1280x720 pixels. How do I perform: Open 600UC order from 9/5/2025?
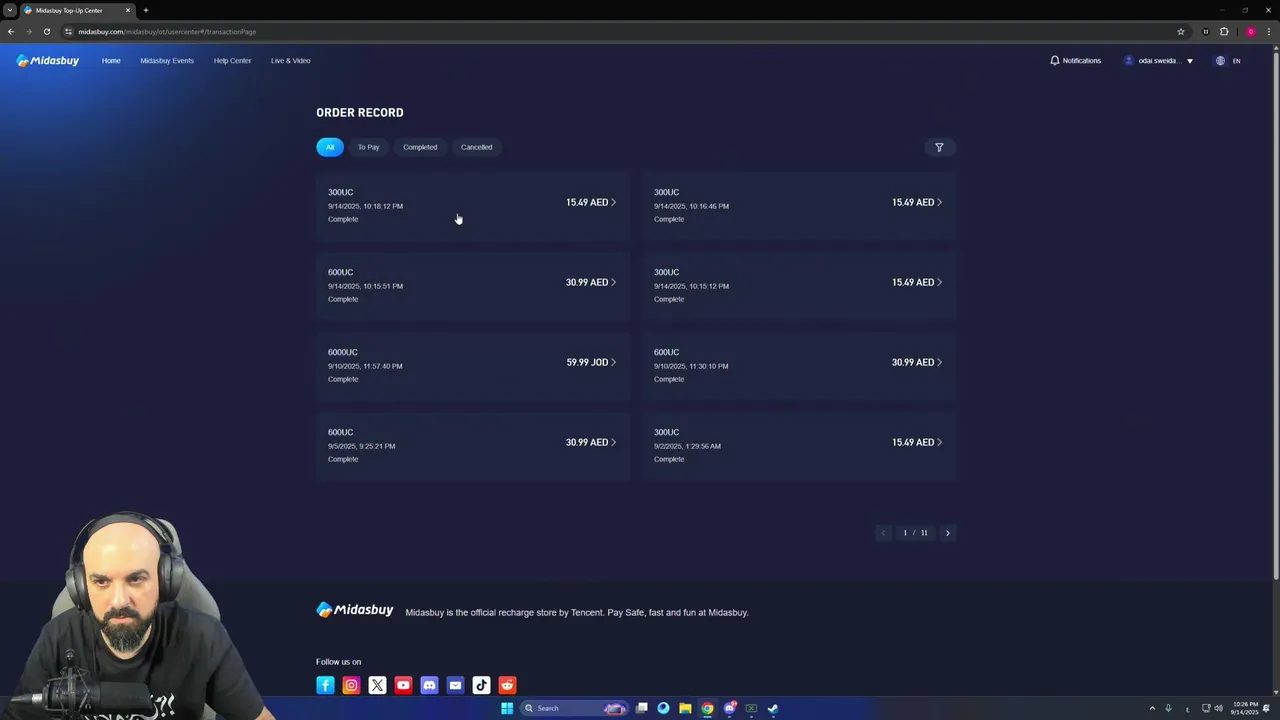coord(473,445)
